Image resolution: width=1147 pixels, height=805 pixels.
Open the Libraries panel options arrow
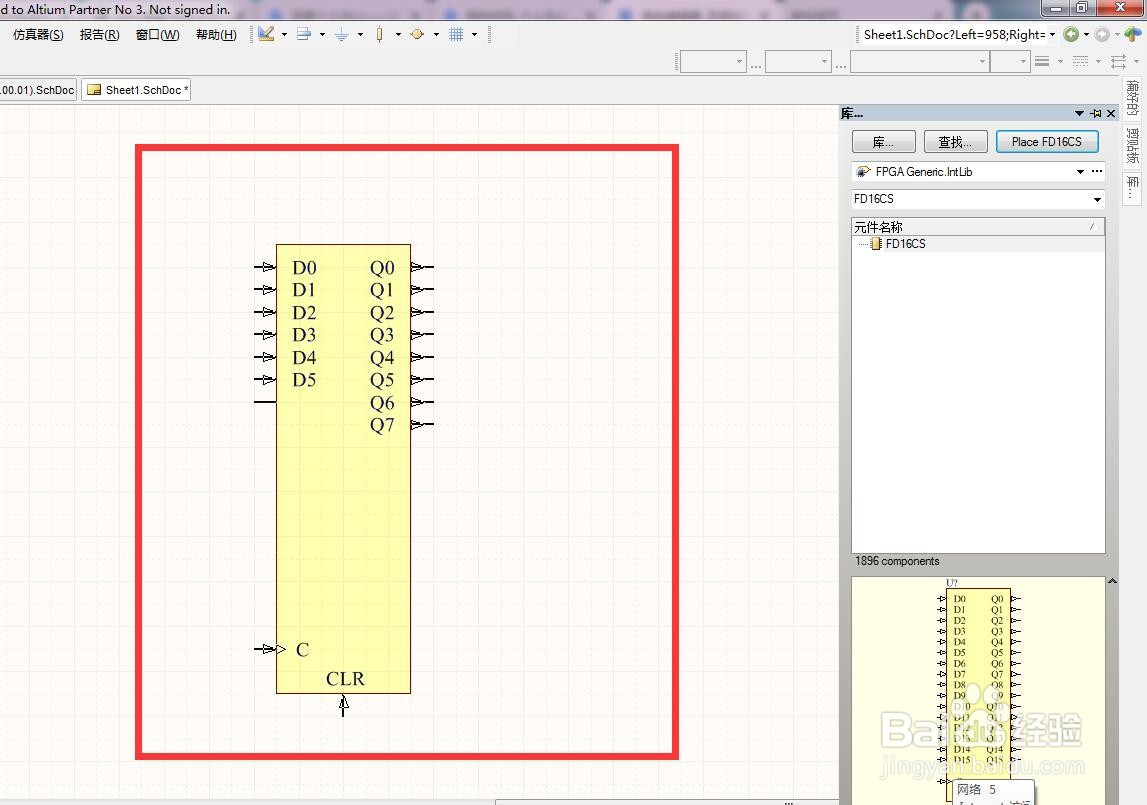pyautogui.click(x=1079, y=113)
